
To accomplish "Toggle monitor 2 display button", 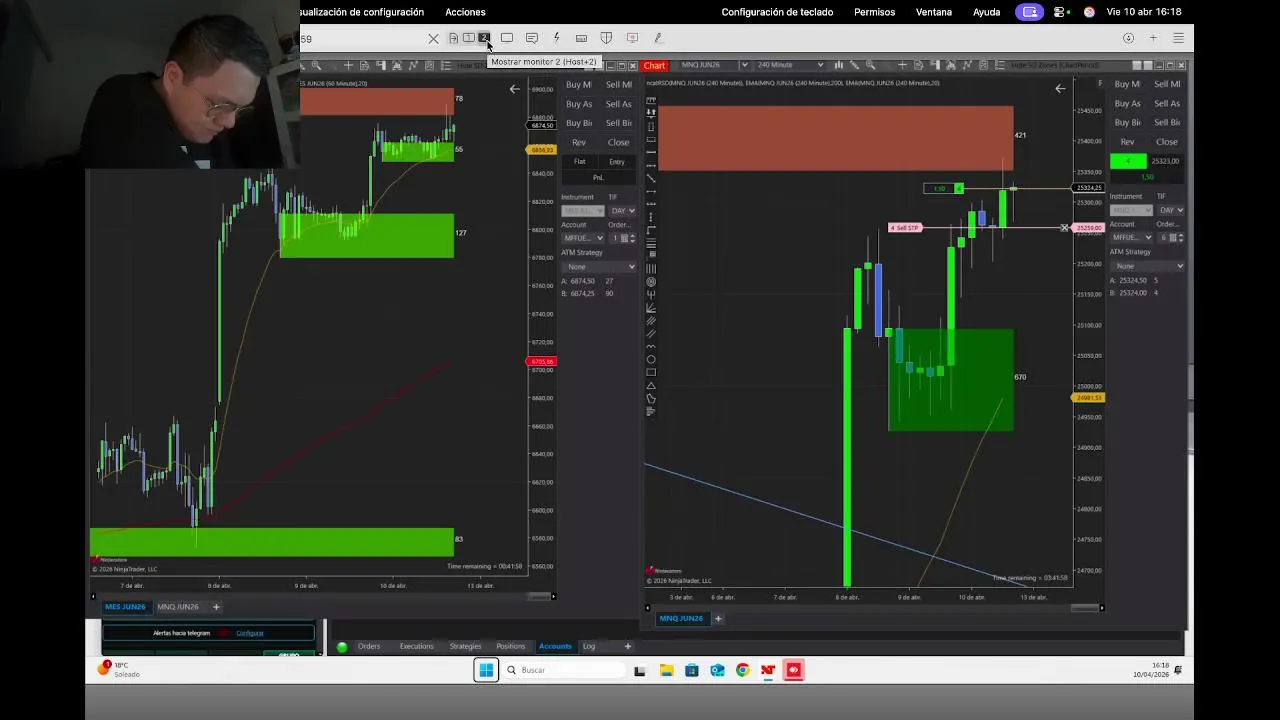I will tap(484, 38).
